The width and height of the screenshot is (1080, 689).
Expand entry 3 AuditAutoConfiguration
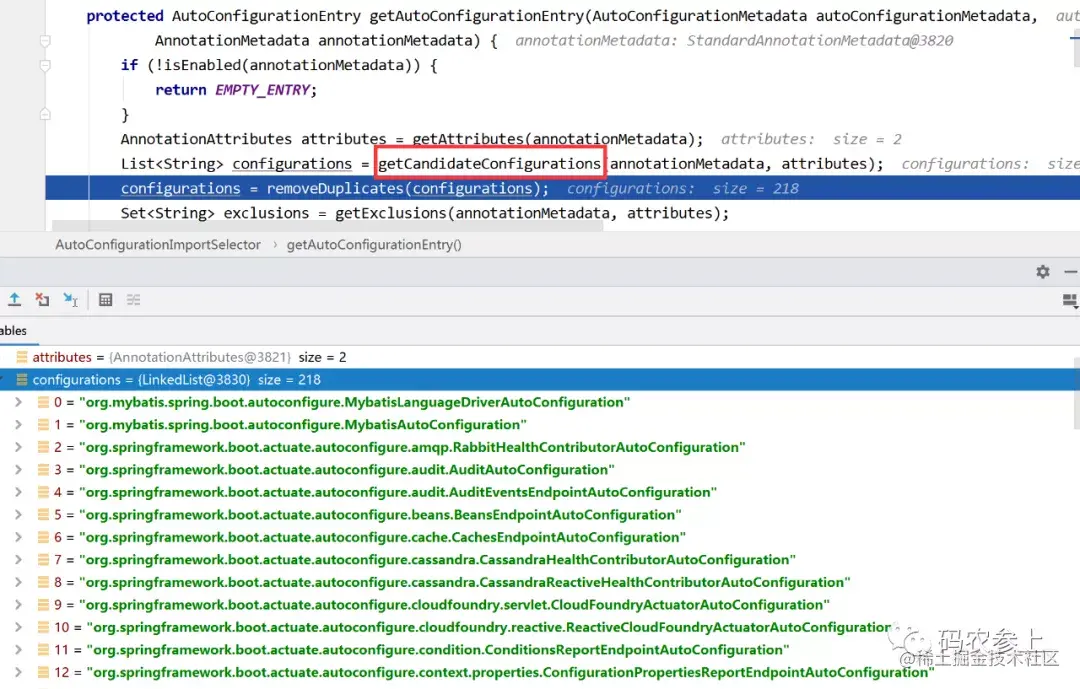click(19, 469)
